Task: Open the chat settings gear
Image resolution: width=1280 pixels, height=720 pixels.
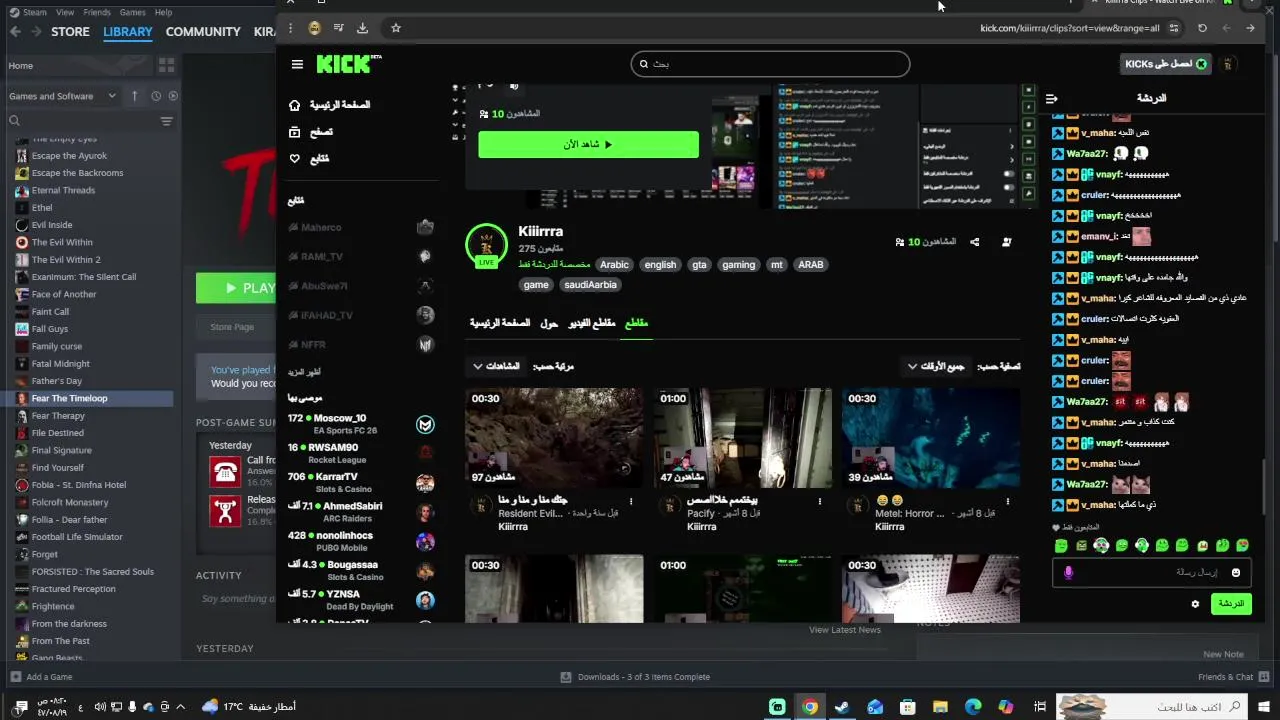Action: point(1195,604)
